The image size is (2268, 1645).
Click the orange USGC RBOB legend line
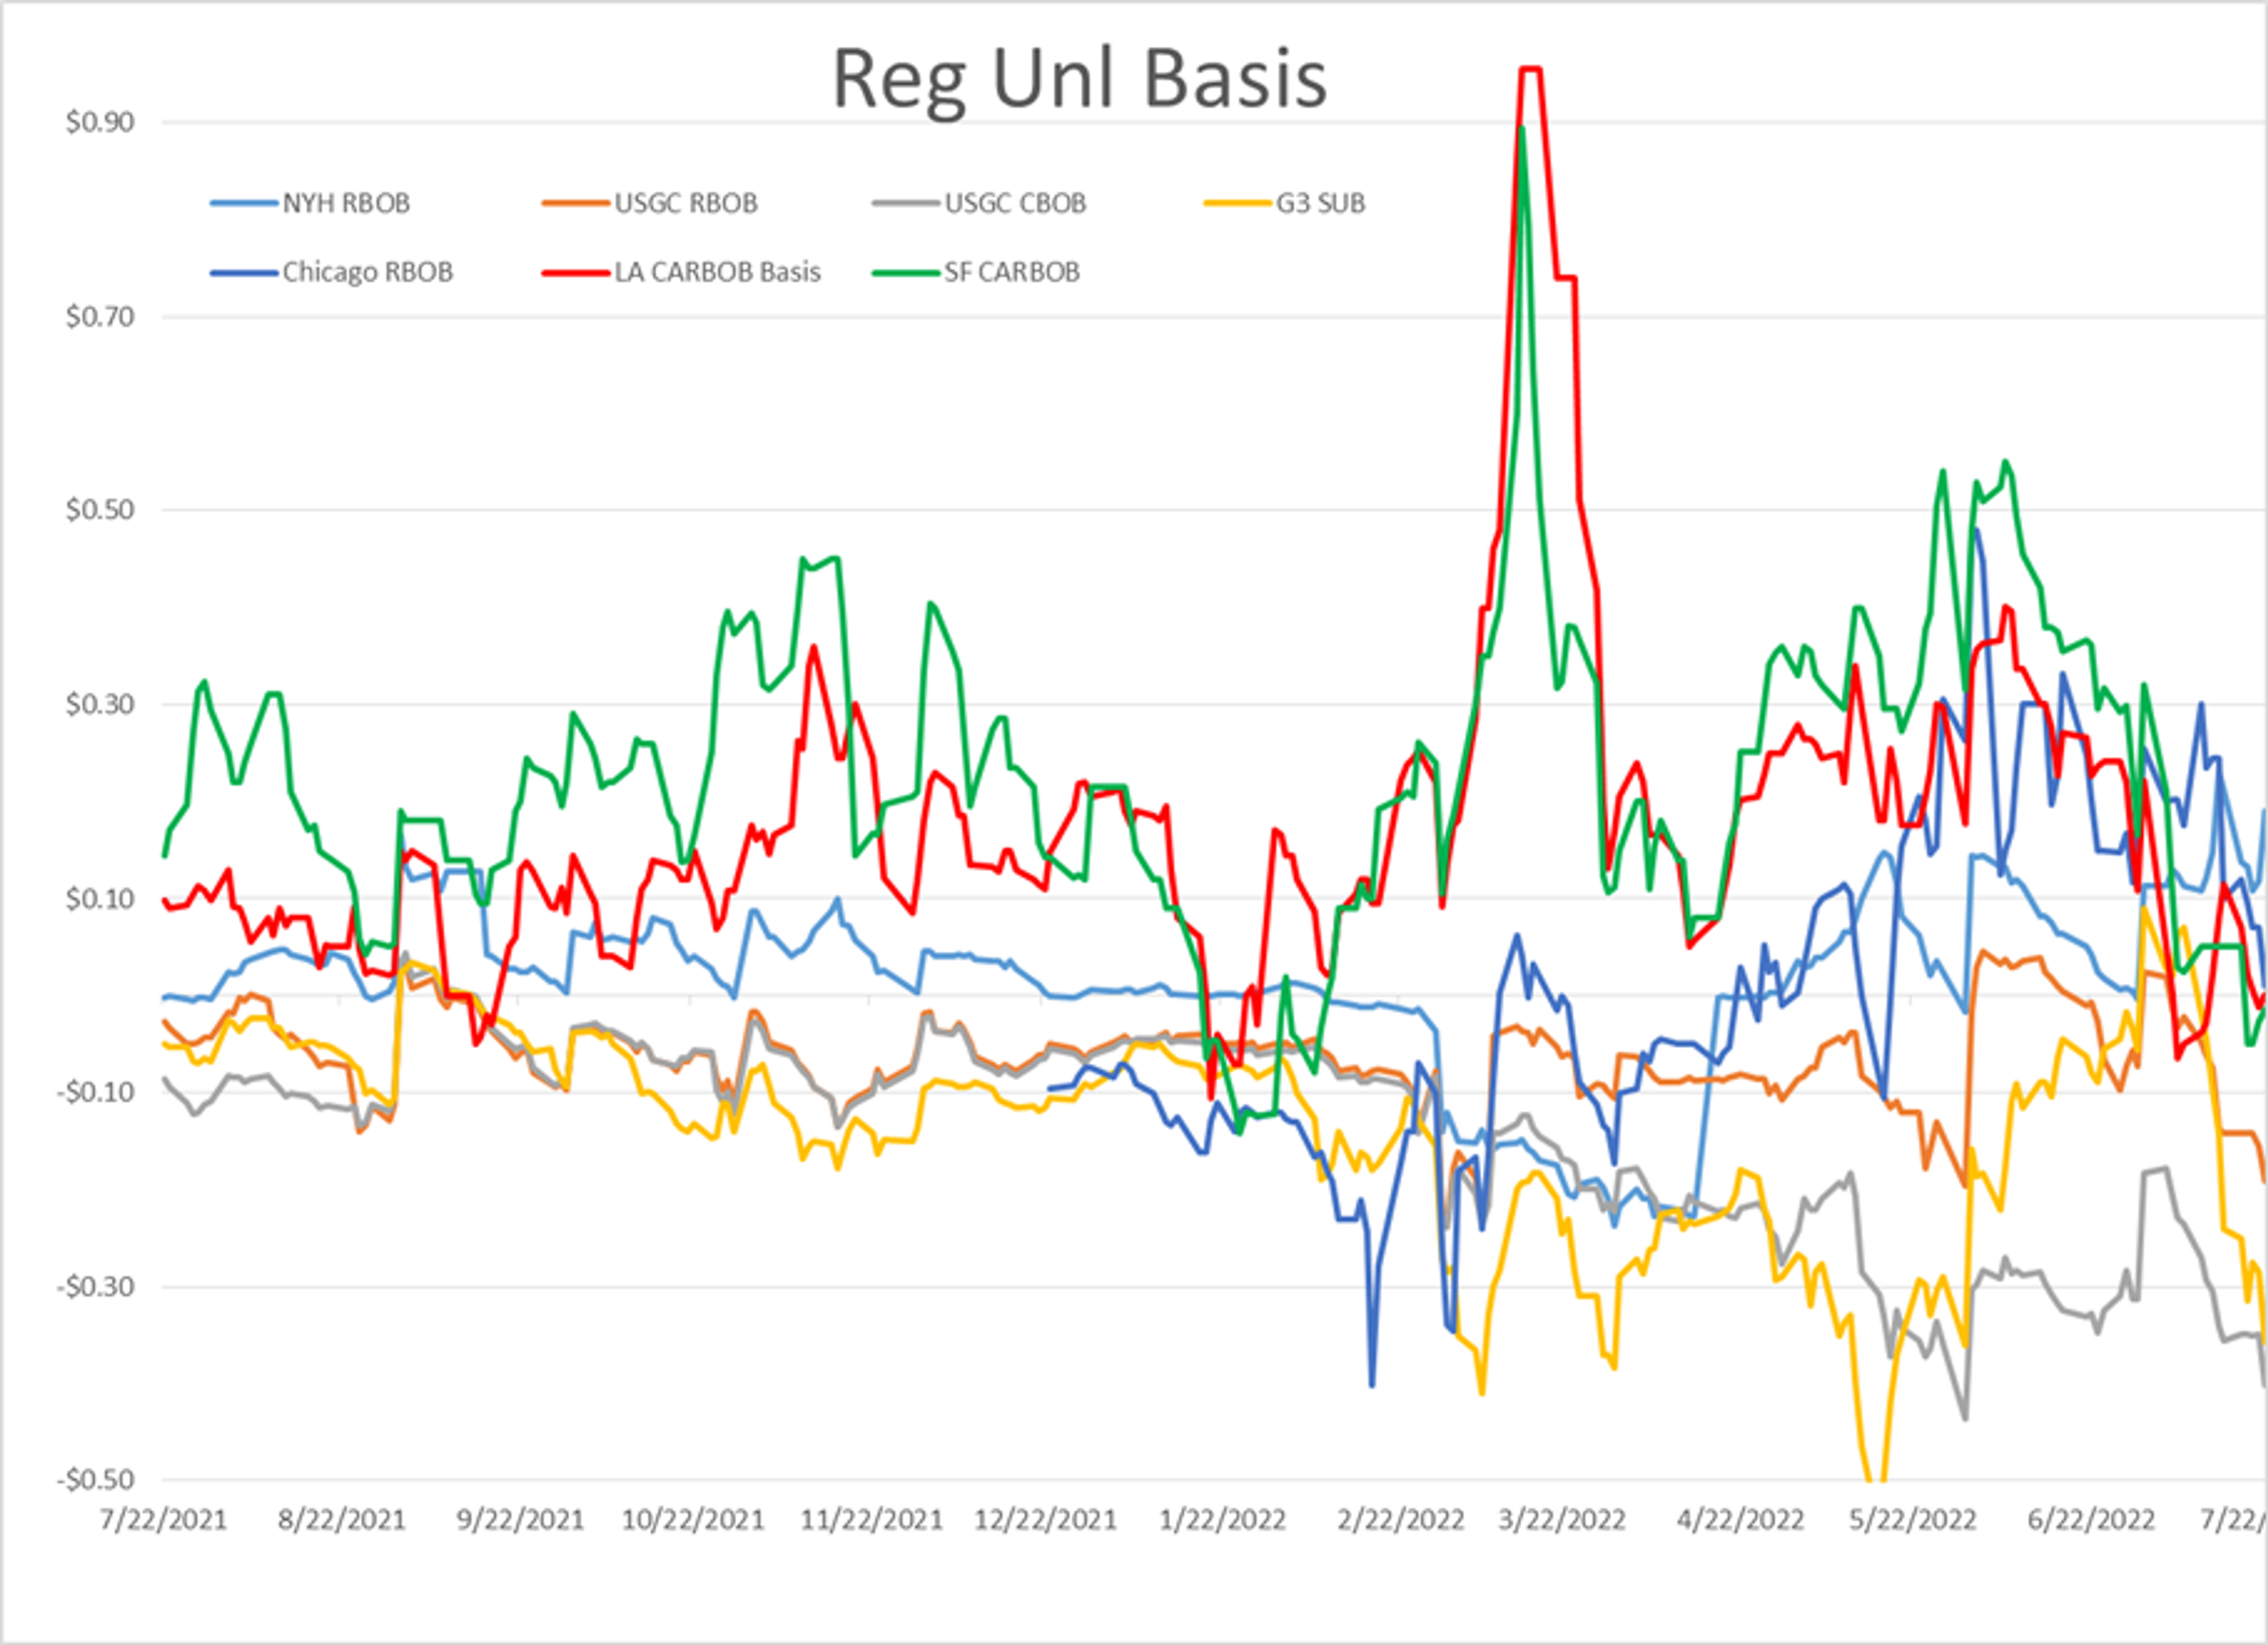(x=575, y=203)
